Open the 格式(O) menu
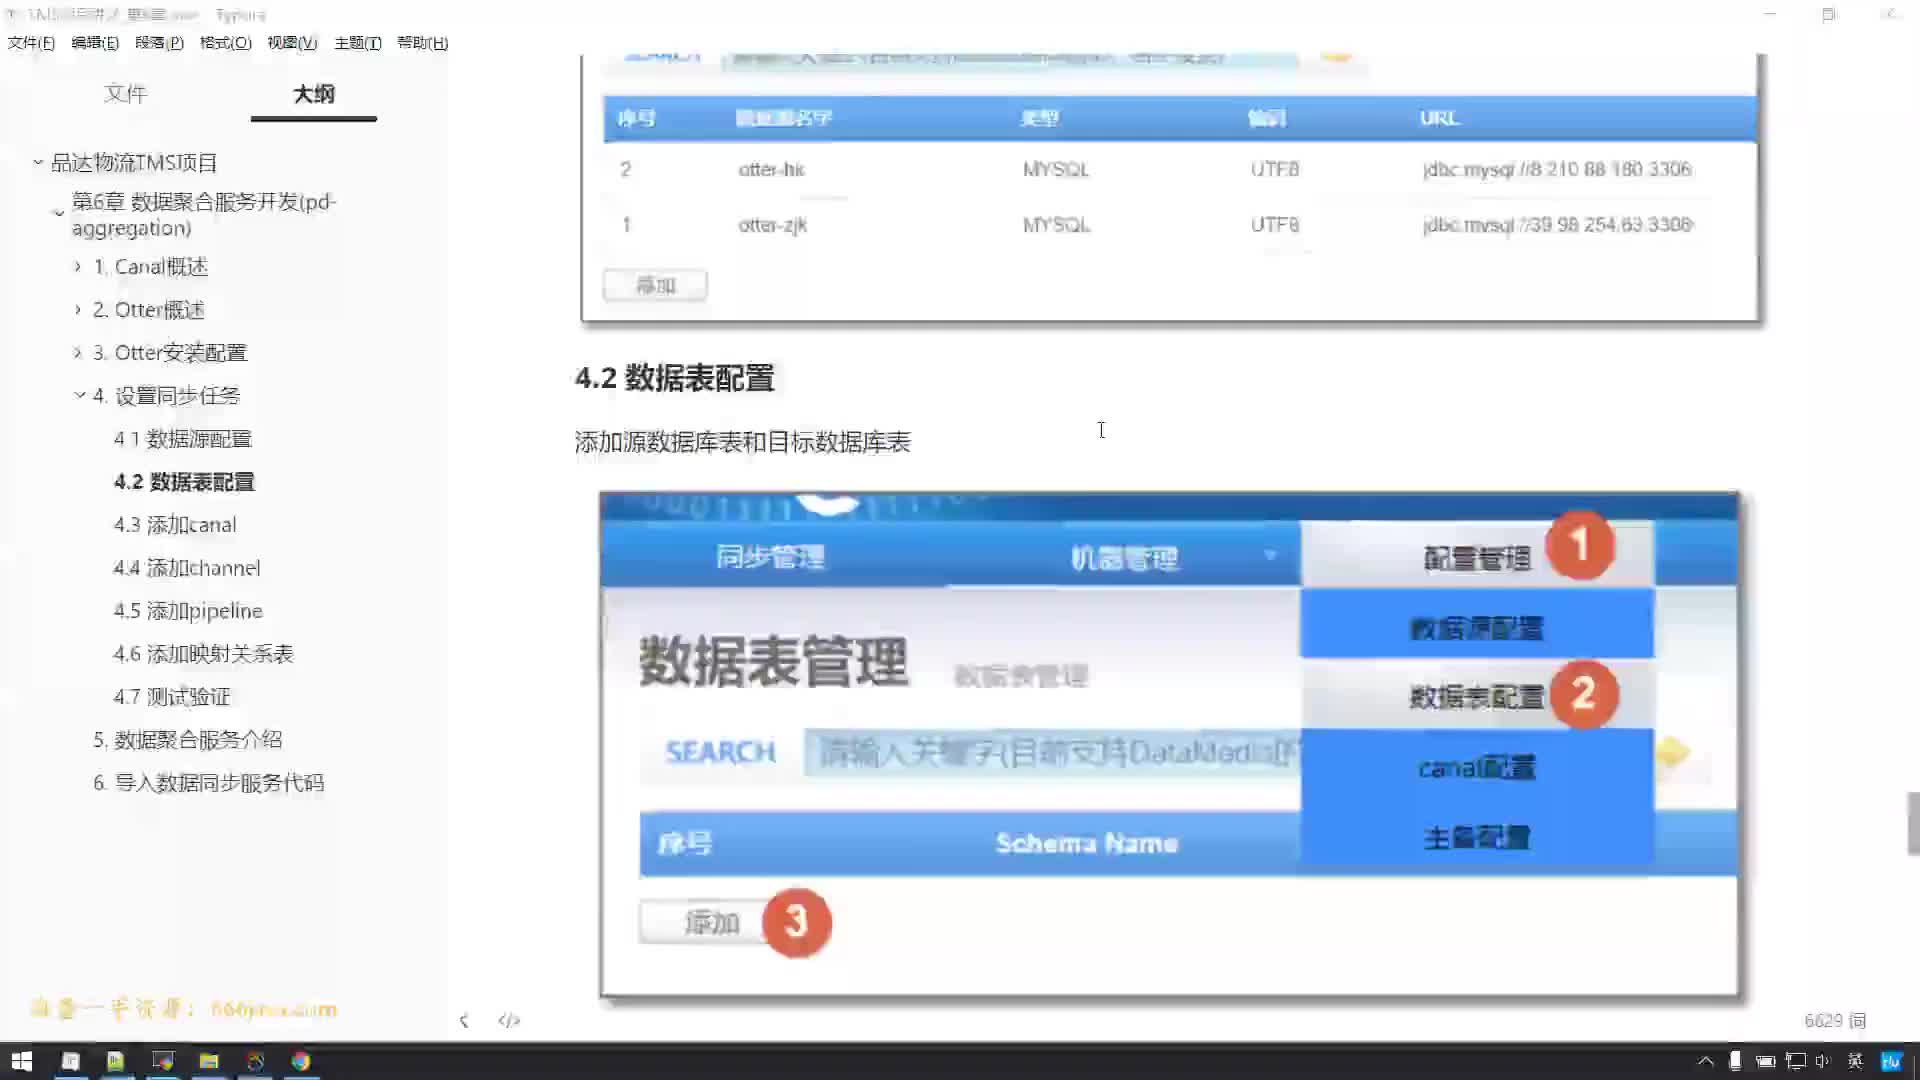The height and width of the screenshot is (1080, 1920). tap(226, 43)
